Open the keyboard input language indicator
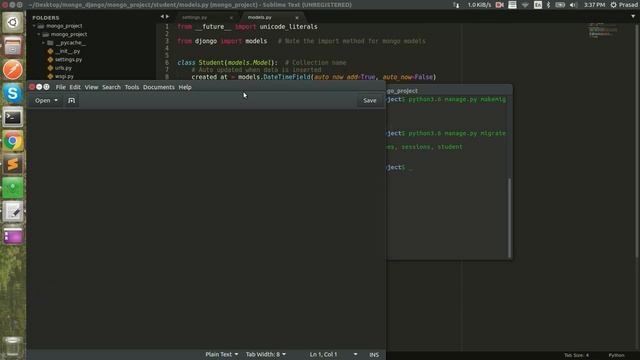 (x=538, y=5)
